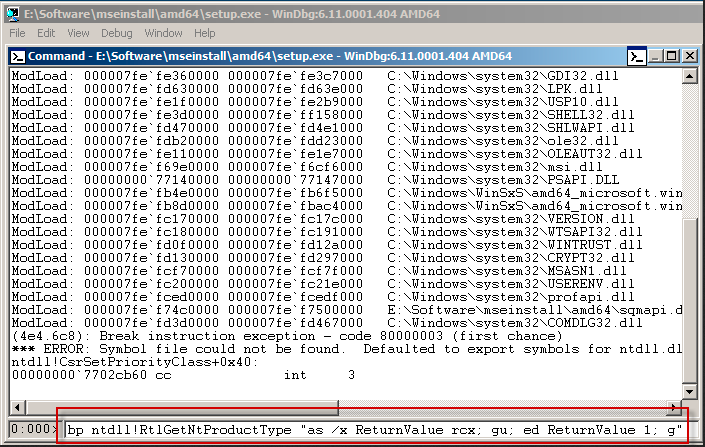Click the WinDbg application icon in title bar
This screenshot has height=447, width=705.
13,14
